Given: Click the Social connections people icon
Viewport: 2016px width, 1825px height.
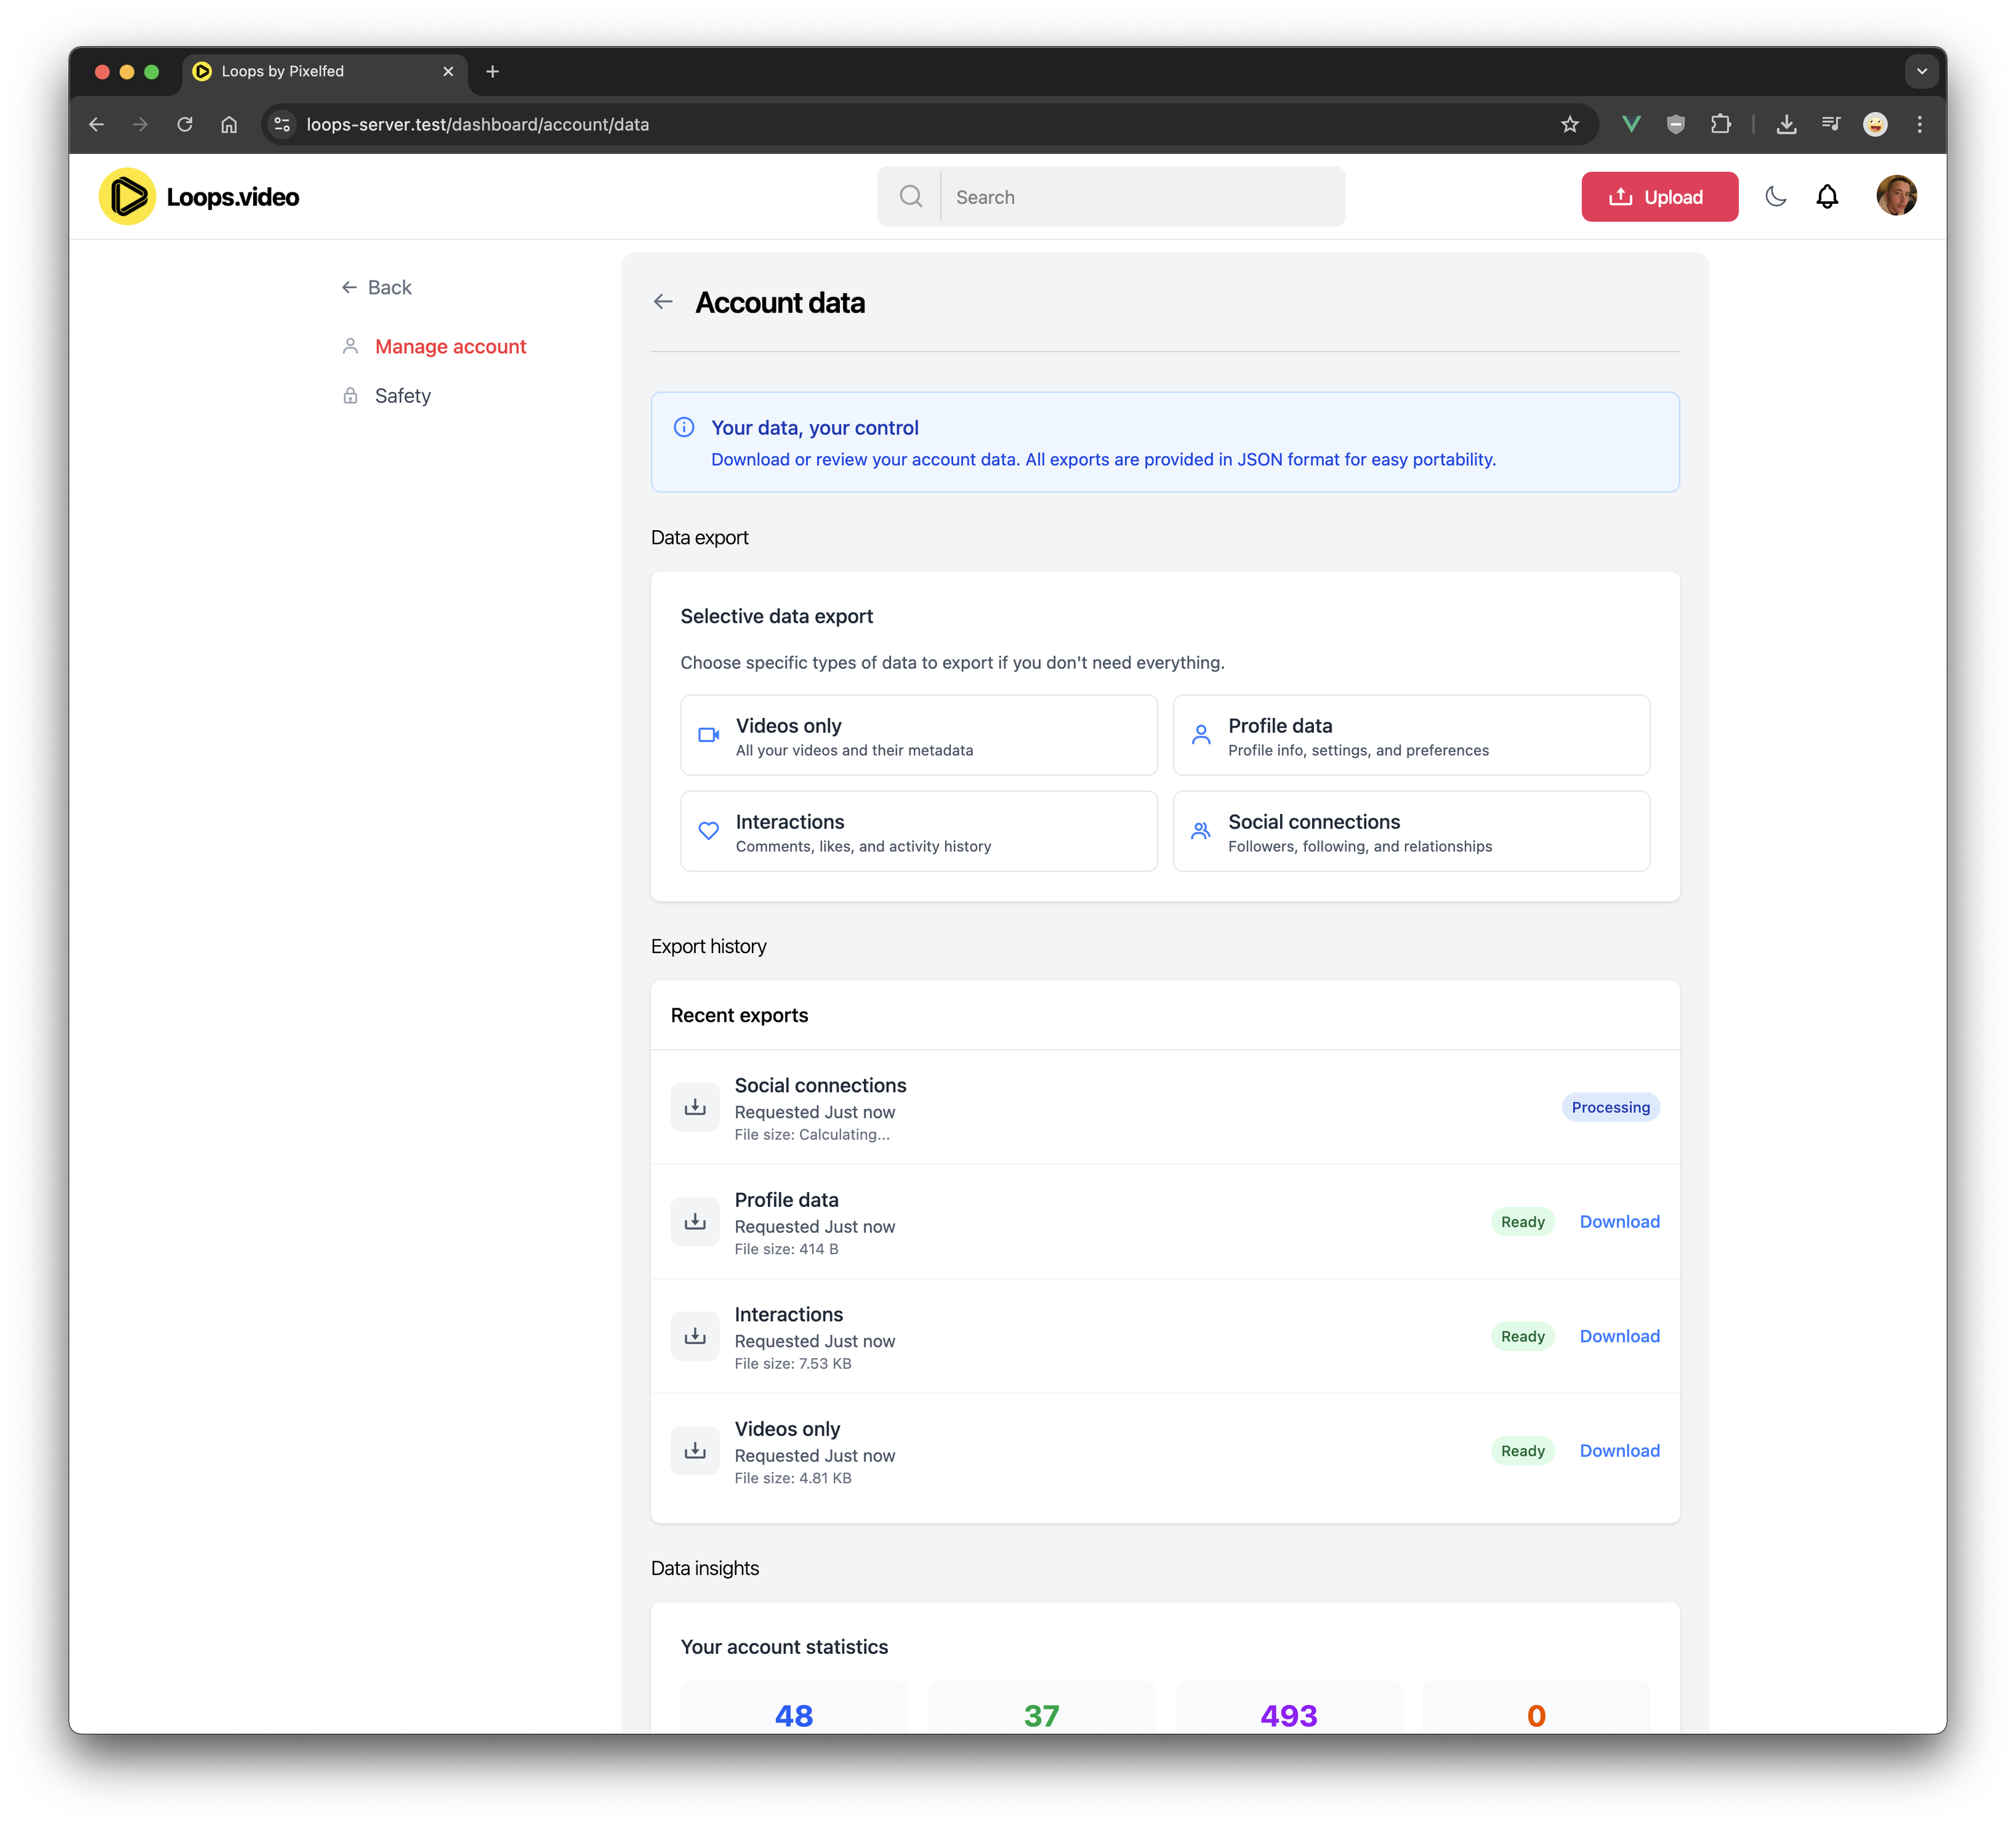Looking at the screenshot, I should pos(1201,832).
